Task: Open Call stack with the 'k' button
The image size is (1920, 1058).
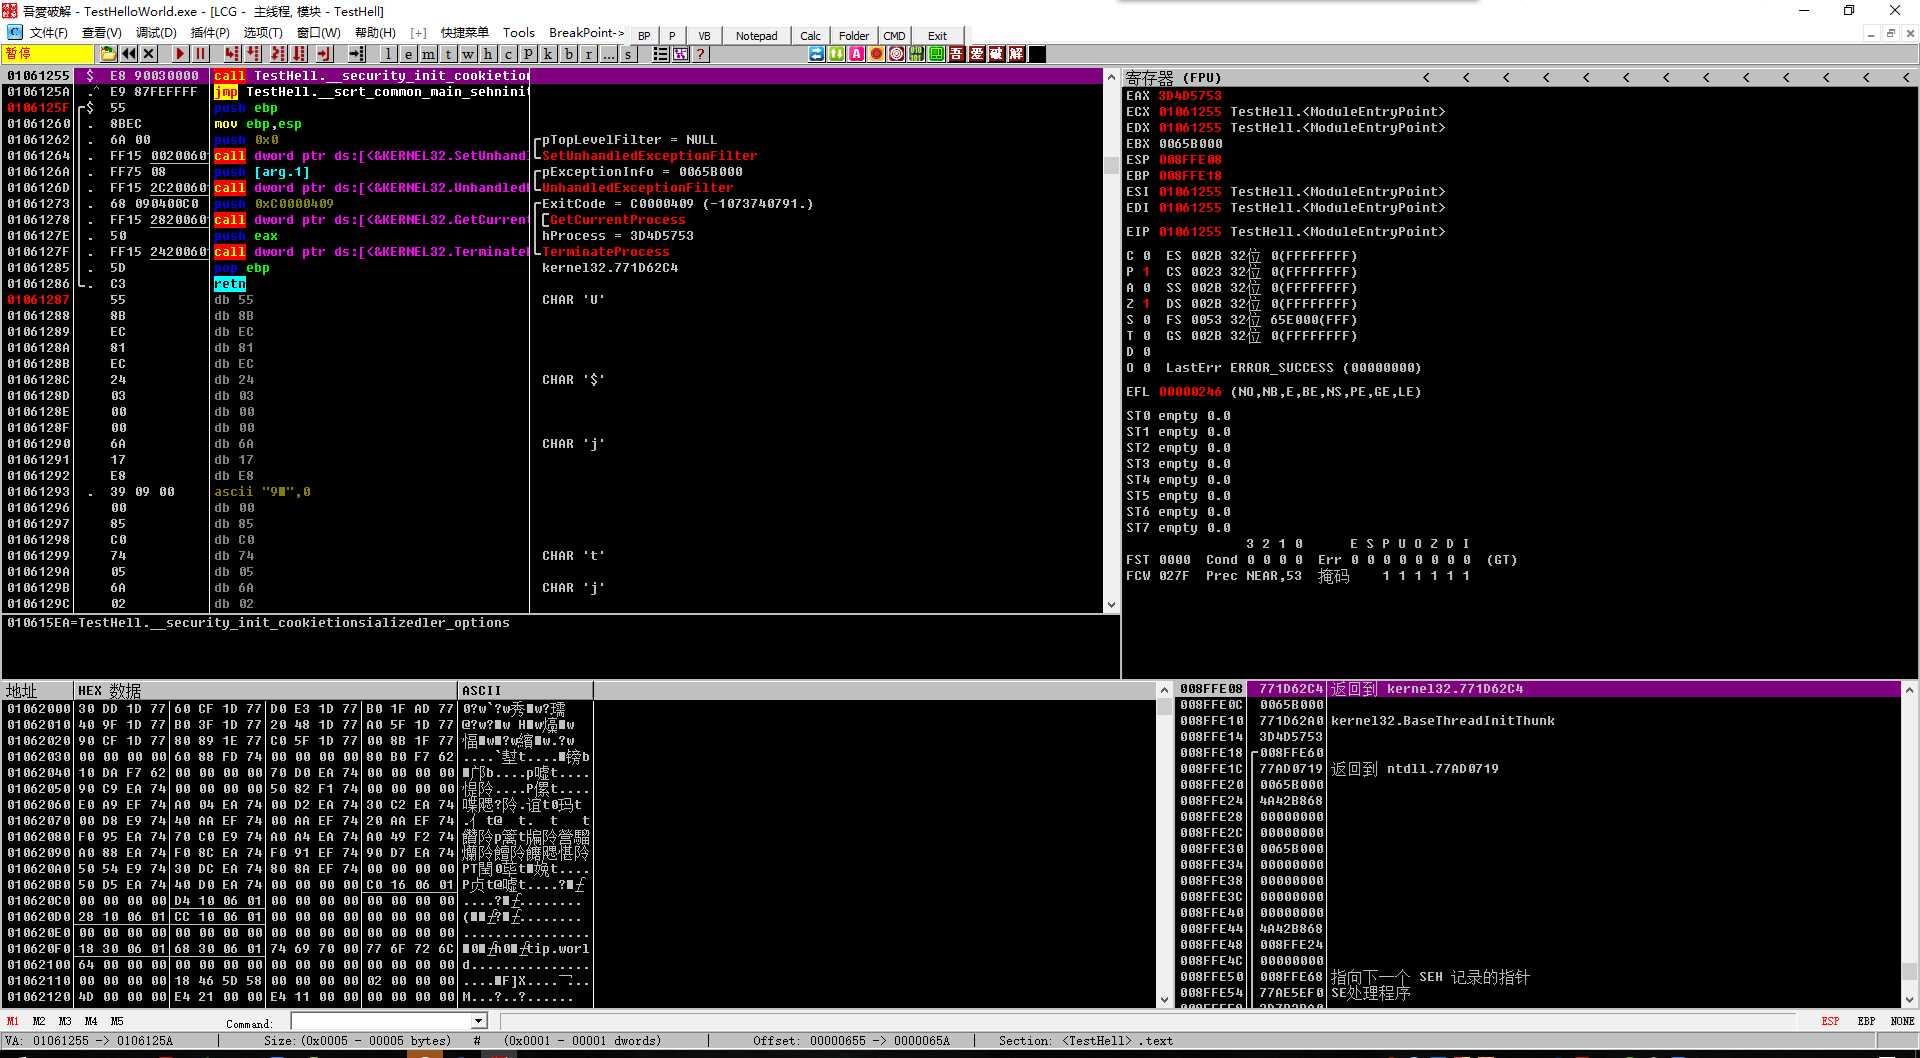Action: 548,54
